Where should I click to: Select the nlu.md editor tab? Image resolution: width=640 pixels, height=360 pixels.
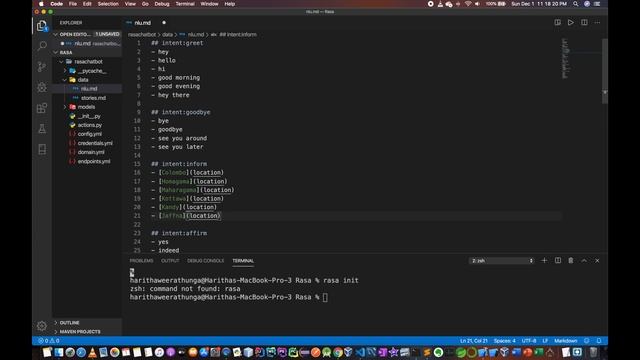142,23
